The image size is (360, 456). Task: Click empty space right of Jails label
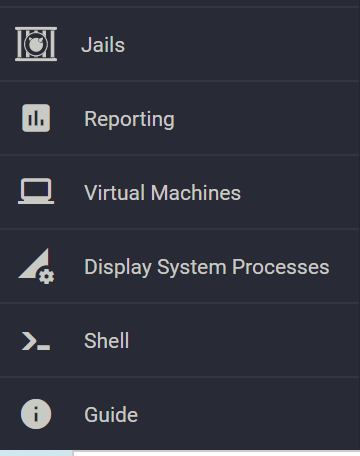point(240,45)
